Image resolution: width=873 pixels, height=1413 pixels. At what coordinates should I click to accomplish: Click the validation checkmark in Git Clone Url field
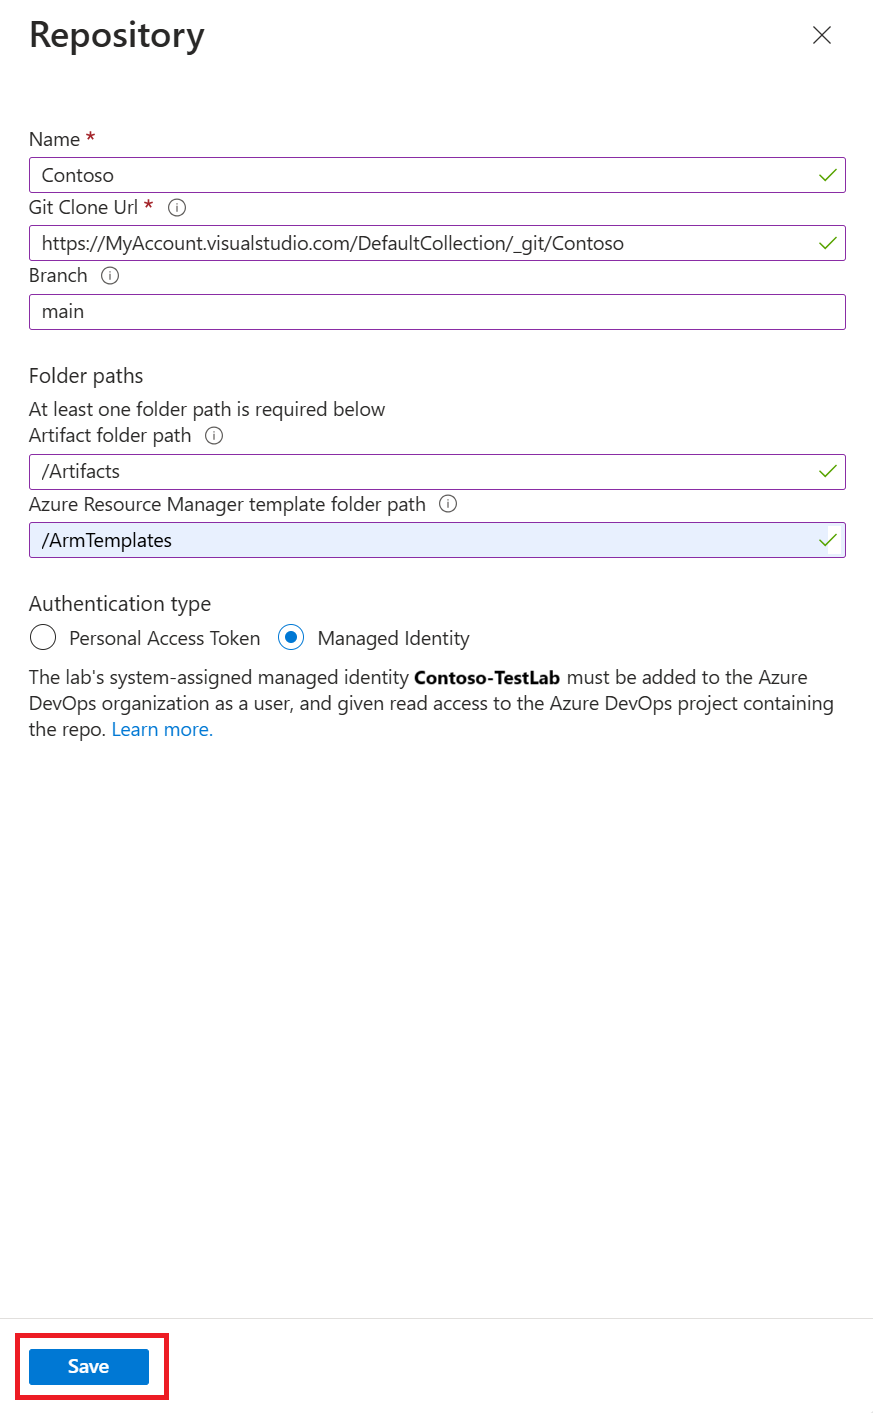(828, 243)
